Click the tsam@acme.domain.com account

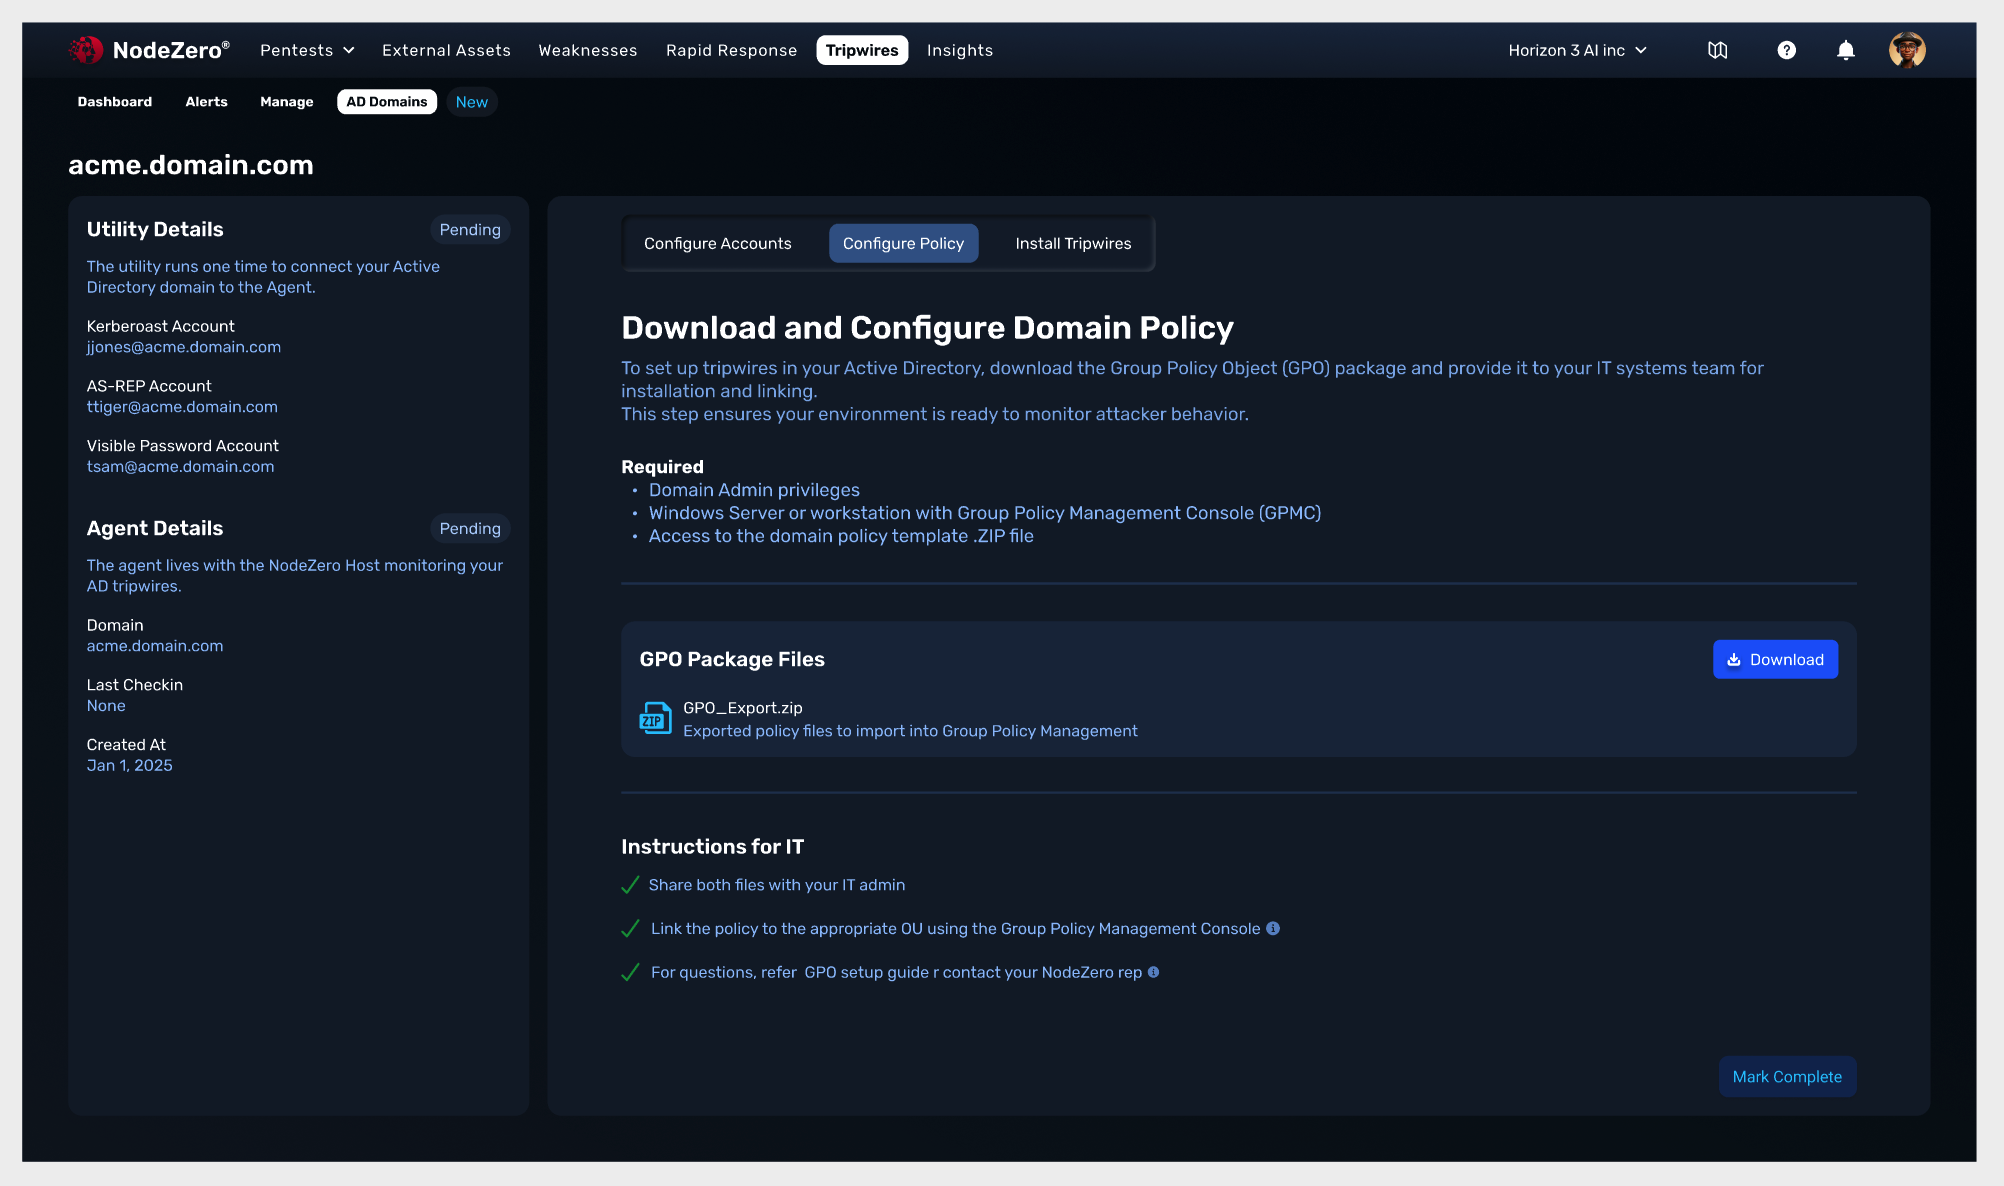tap(180, 467)
